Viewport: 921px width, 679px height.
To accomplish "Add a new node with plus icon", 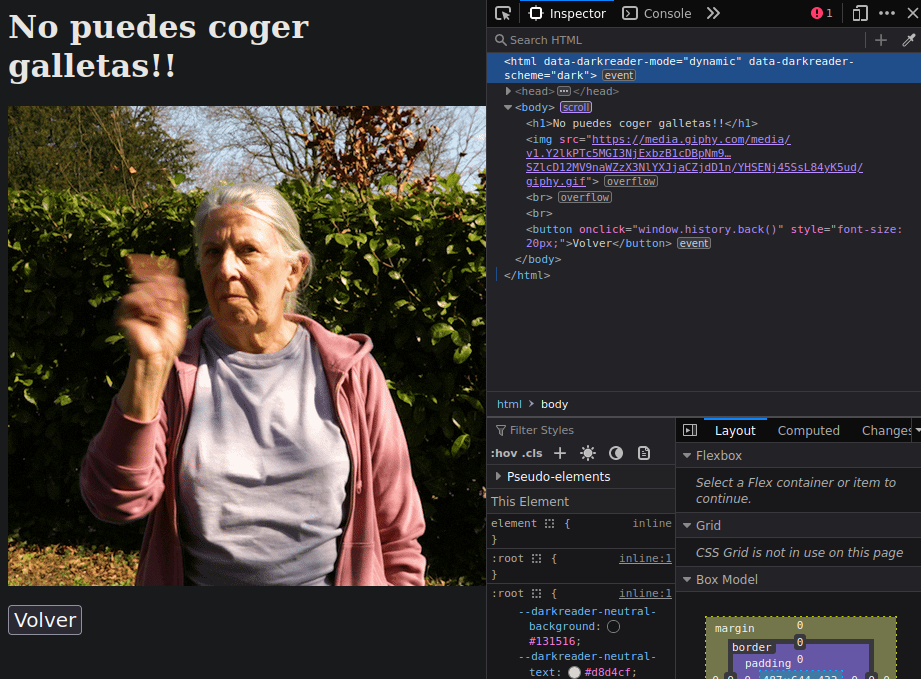I will tap(880, 40).
